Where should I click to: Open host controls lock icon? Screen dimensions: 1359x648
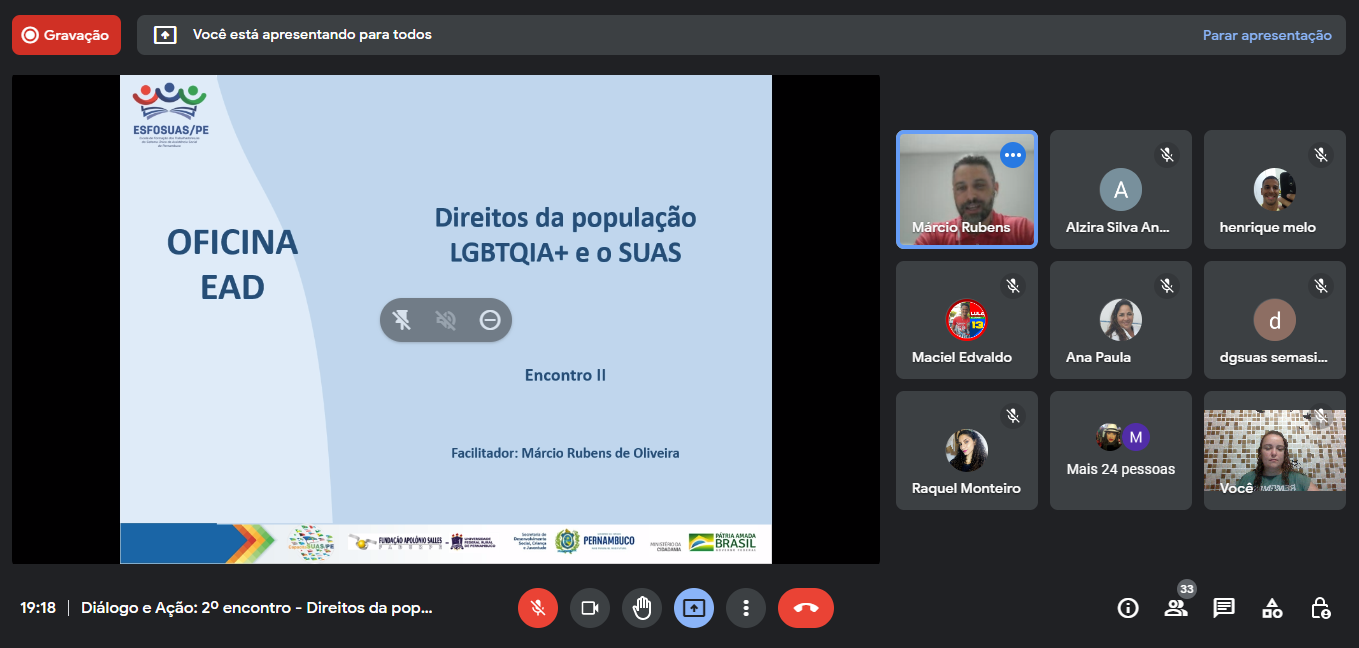coord(1320,608)
